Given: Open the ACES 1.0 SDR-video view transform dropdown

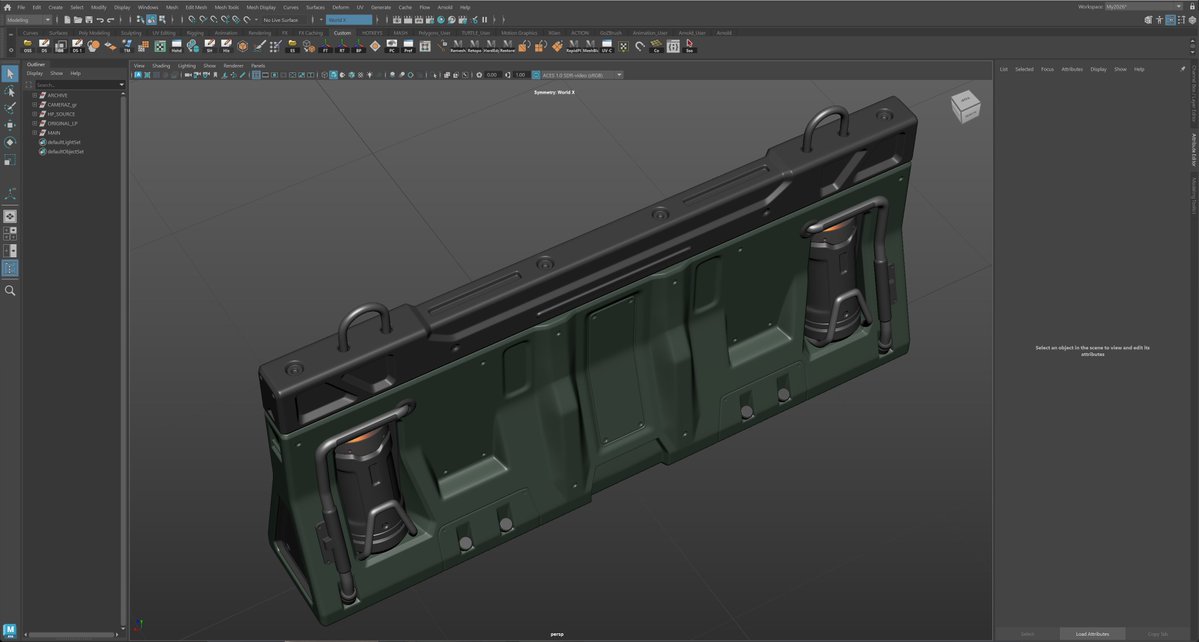Looking at the screenshot, I should point(583,75).
